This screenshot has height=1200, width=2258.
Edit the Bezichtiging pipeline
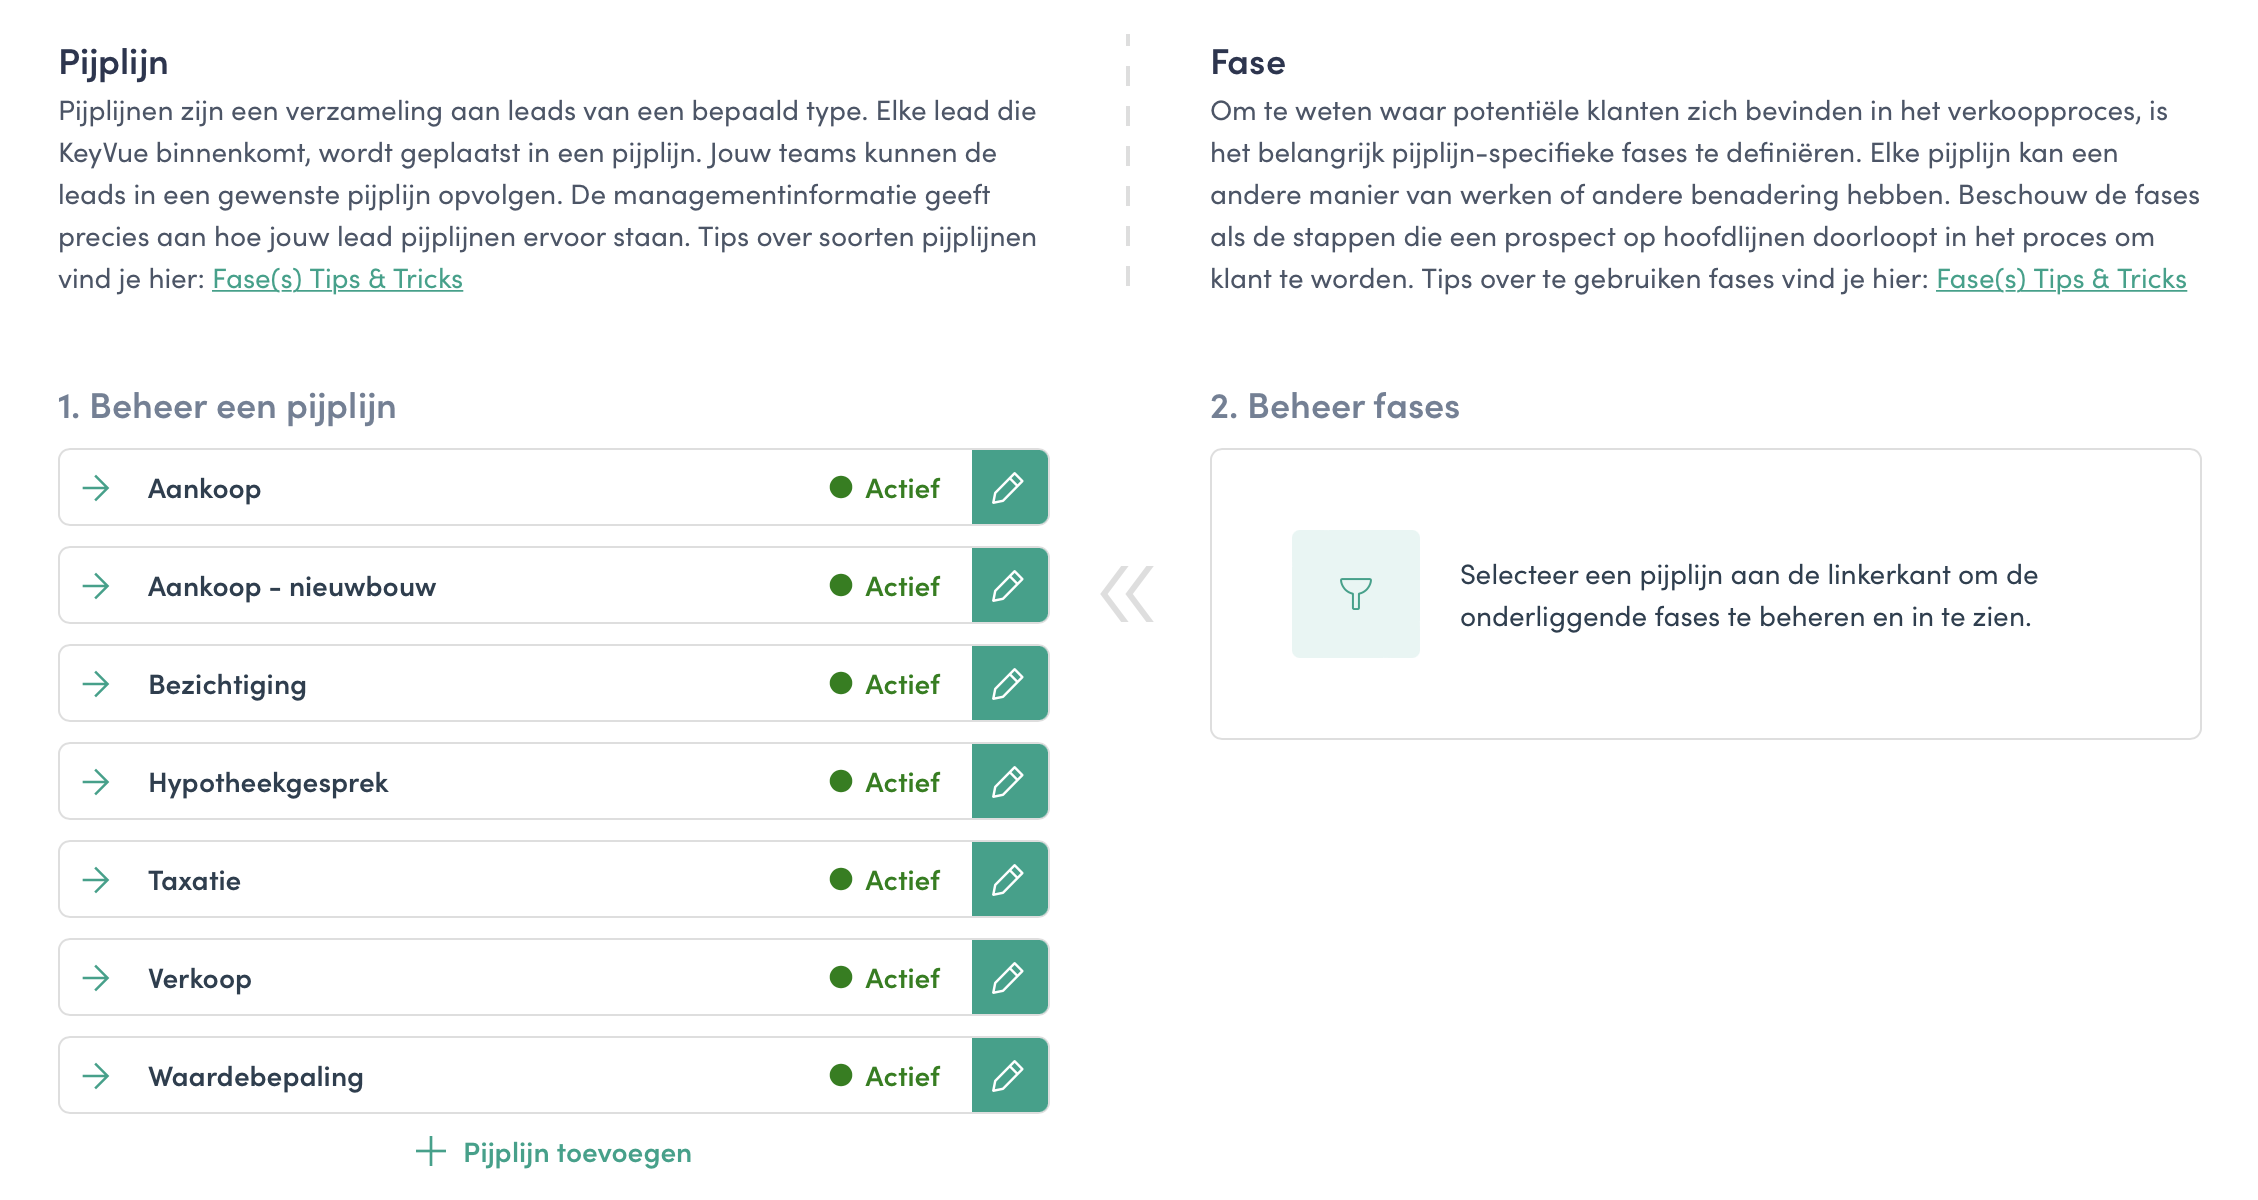[1009, 683]
